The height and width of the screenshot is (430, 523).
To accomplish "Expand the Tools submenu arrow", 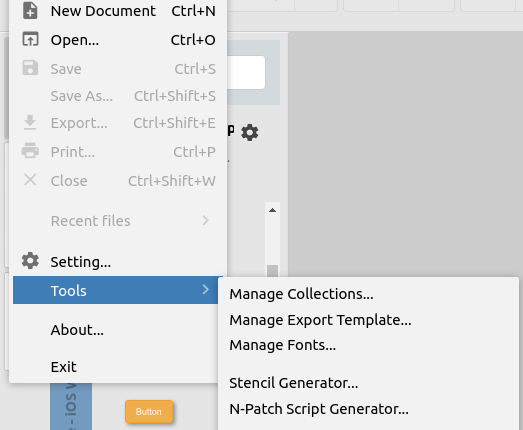I will [x=205, y=290].
